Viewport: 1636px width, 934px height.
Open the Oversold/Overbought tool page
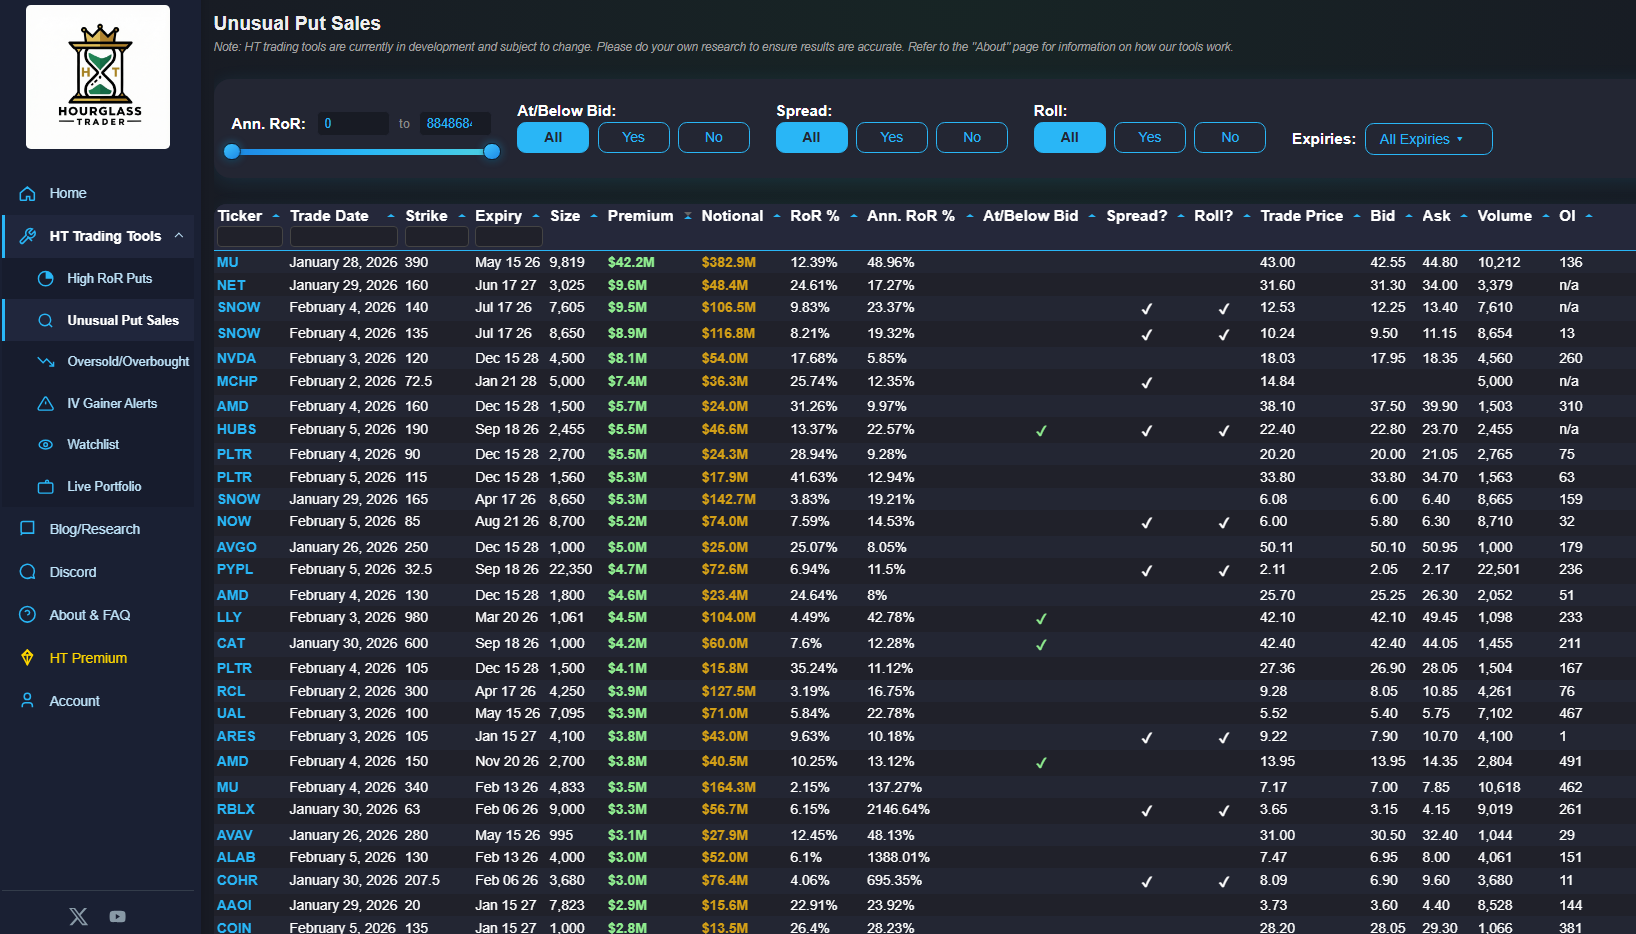point(127,362)
